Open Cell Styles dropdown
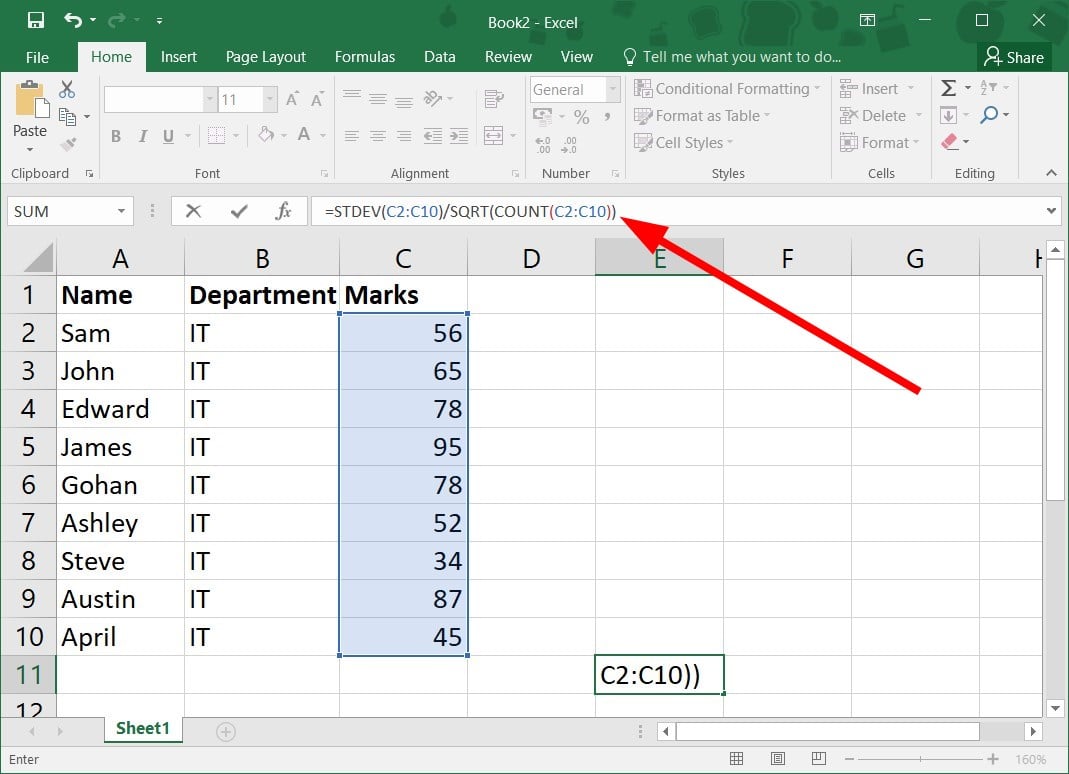Image resolution: width=1069 pixels, height=774 pixels. pyautogui.click(x=683, y=143)
